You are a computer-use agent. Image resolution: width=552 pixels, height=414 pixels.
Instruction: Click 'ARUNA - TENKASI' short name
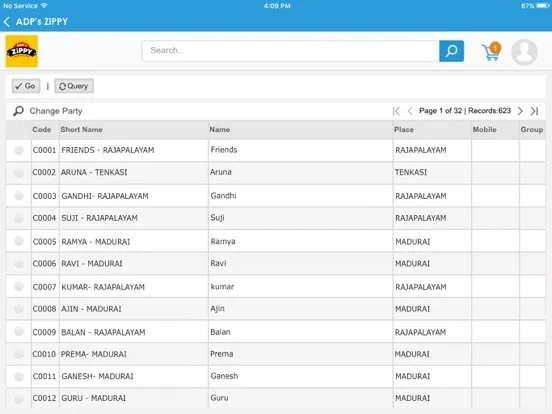(94, 172)
